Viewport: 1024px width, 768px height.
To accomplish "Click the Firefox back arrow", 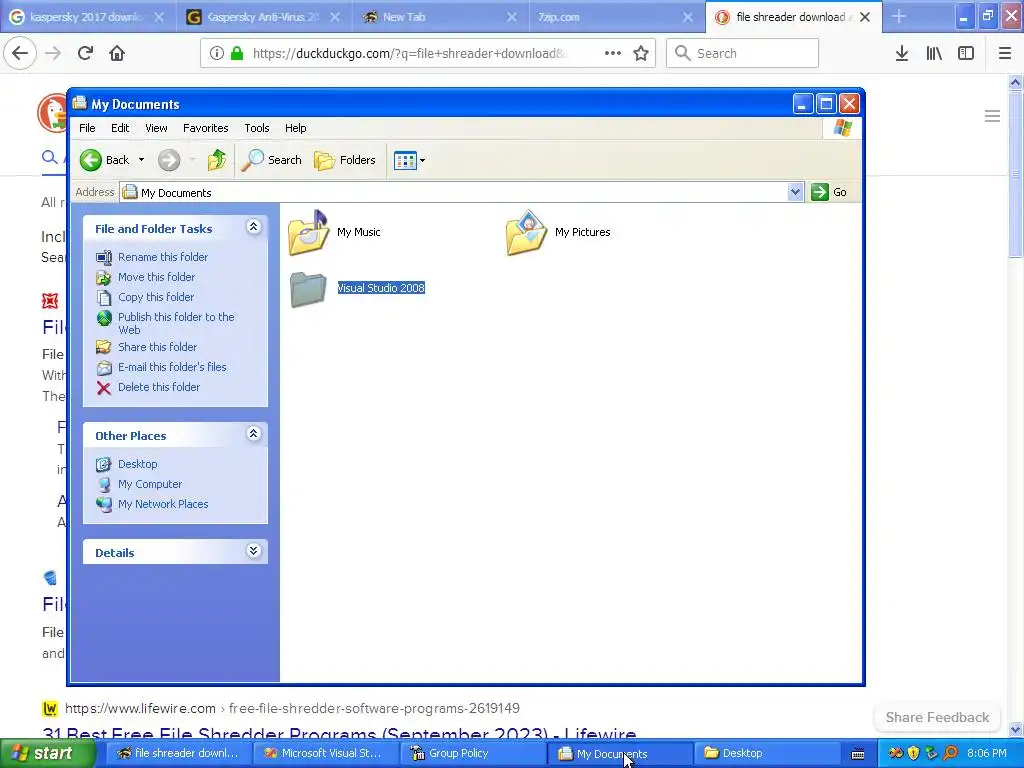I will (20, 53).
